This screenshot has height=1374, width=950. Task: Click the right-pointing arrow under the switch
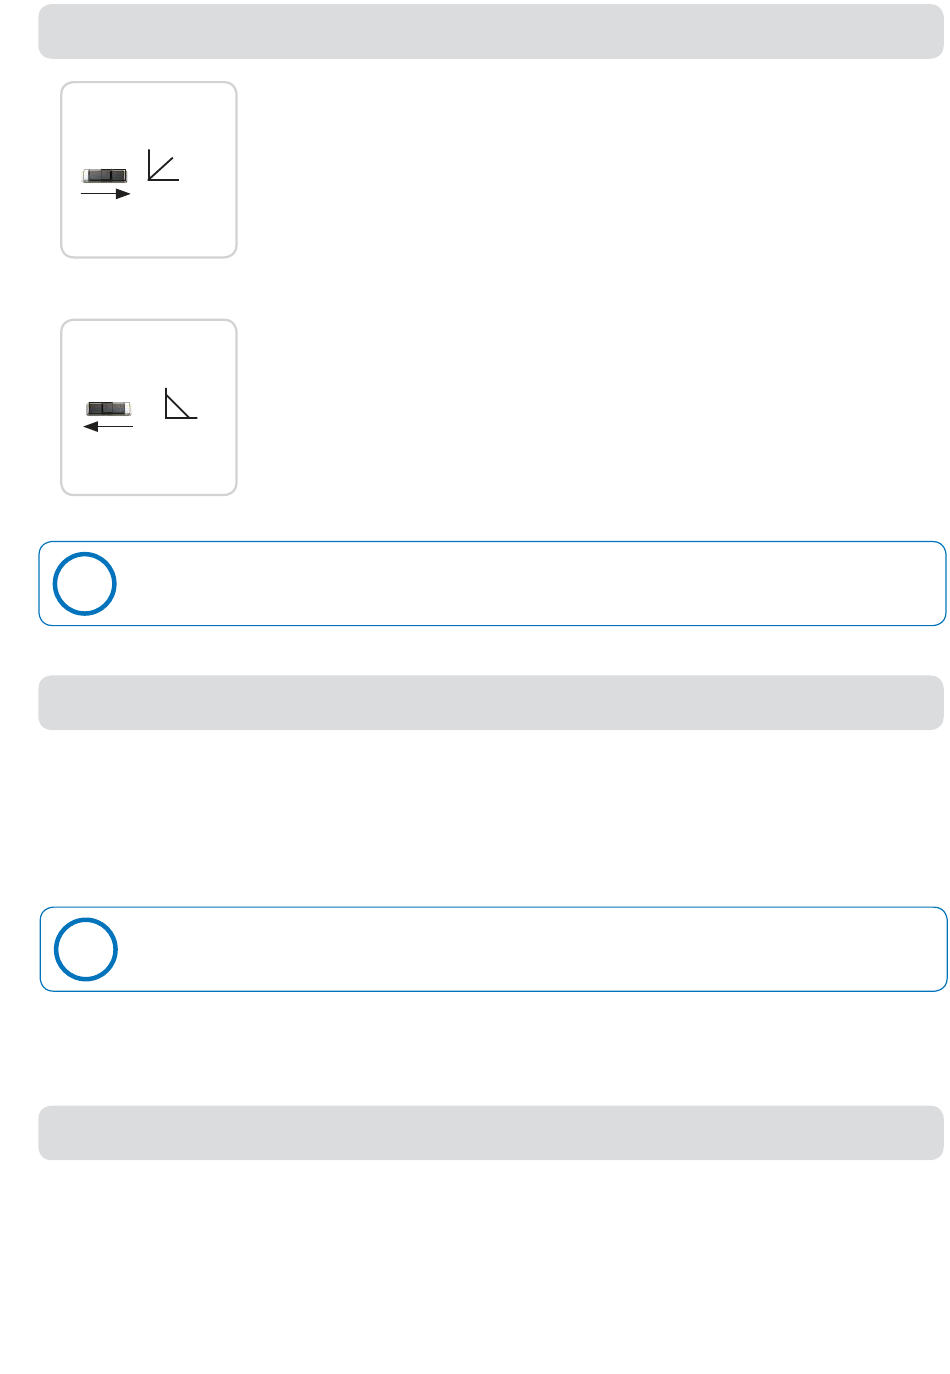(106, 194)
